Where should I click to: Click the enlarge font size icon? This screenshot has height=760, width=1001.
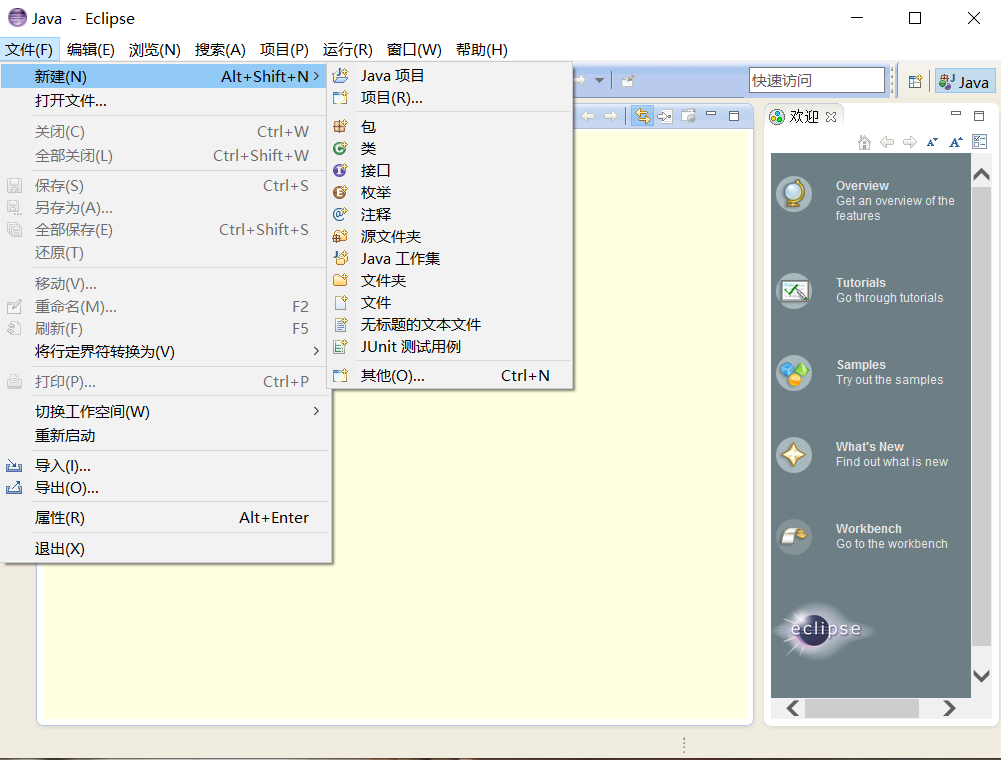tap(956, 142)
